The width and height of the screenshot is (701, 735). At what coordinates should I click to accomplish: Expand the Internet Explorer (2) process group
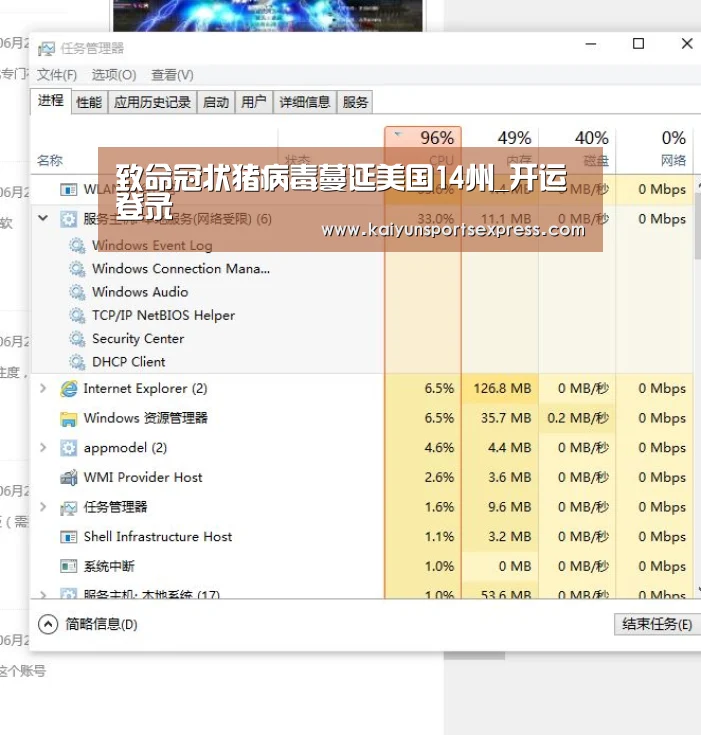coord(43,388)
